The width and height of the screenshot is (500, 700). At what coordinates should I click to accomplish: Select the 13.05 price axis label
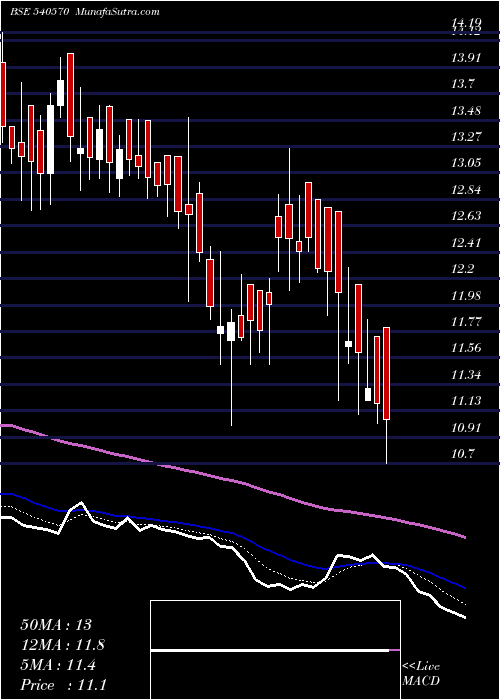(466, 163)
